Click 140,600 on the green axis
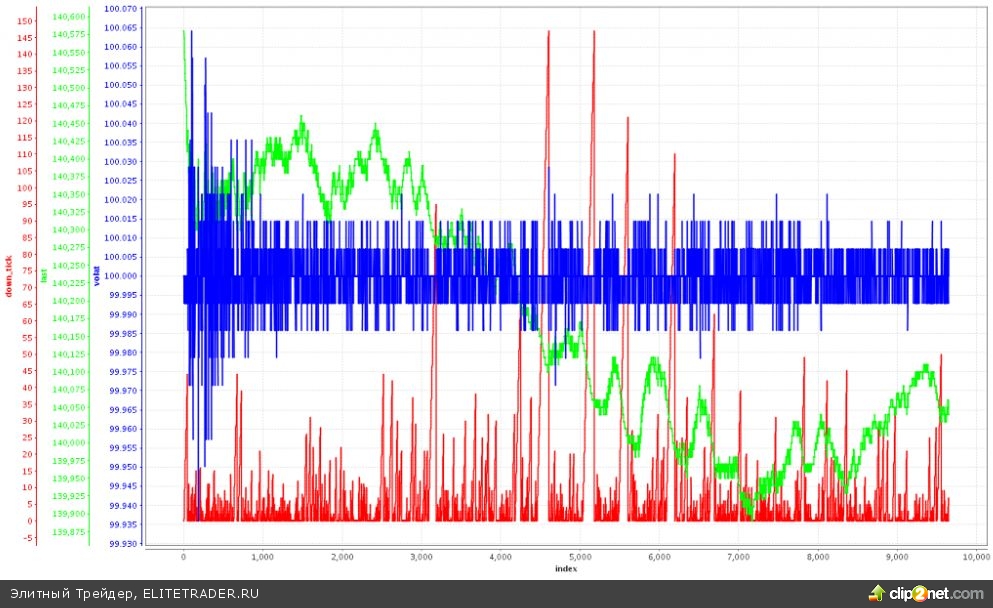Image resolution: width=993 pixels, height=608 pixels. point(69,17)
